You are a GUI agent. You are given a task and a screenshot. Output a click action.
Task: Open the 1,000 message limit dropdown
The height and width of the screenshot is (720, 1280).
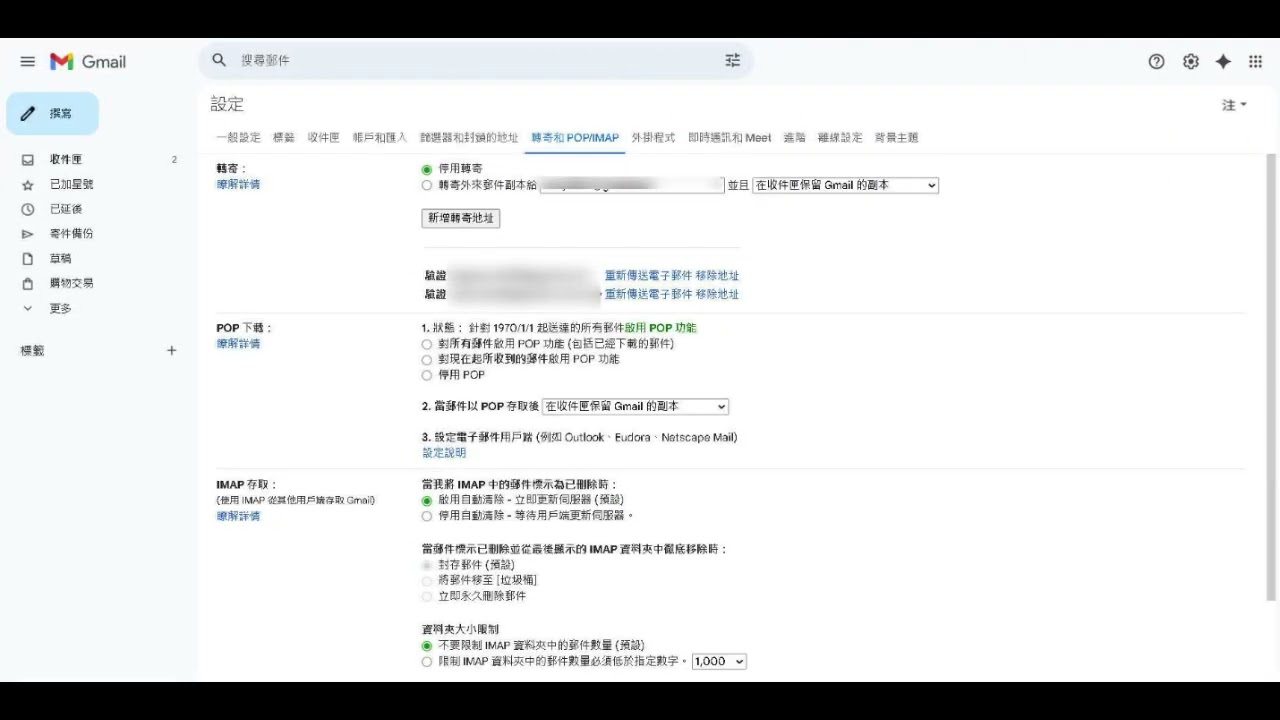719,662
